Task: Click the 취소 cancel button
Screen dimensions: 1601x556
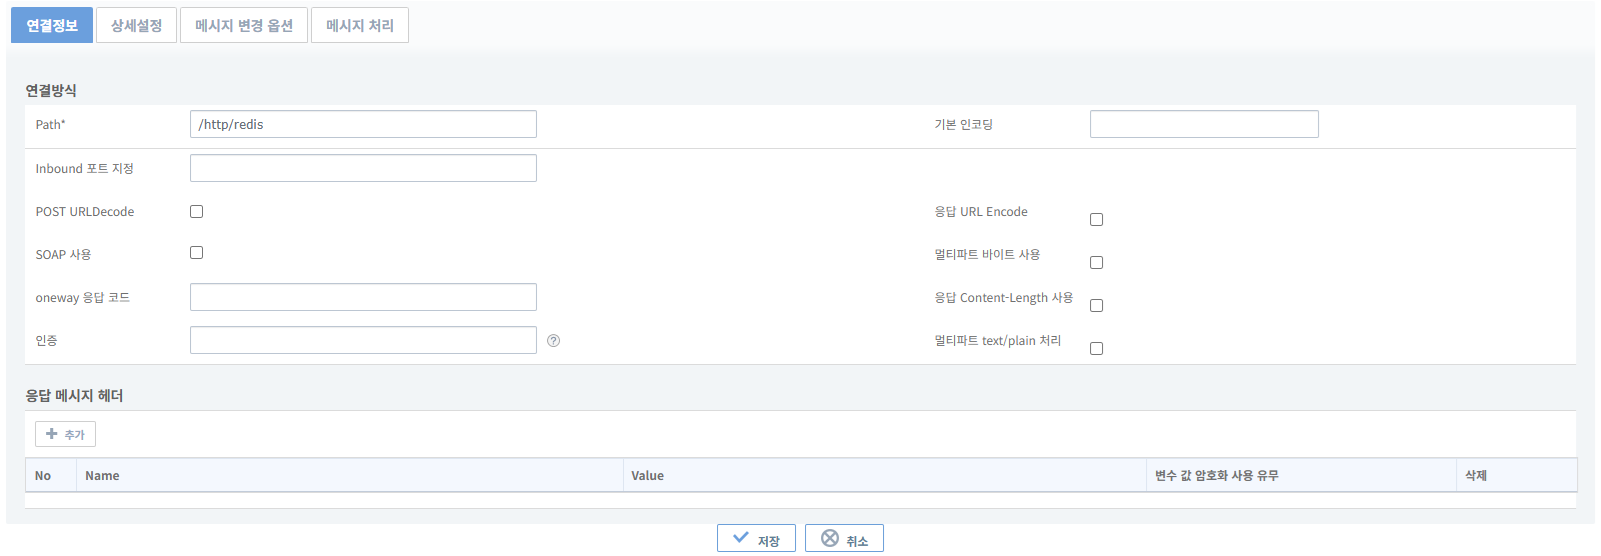Action: tap(844, 539)
